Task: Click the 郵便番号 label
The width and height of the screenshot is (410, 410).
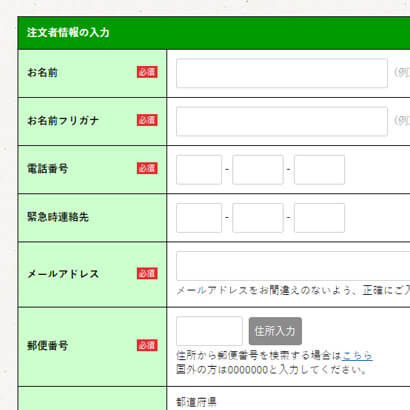Action: [48, 346]
